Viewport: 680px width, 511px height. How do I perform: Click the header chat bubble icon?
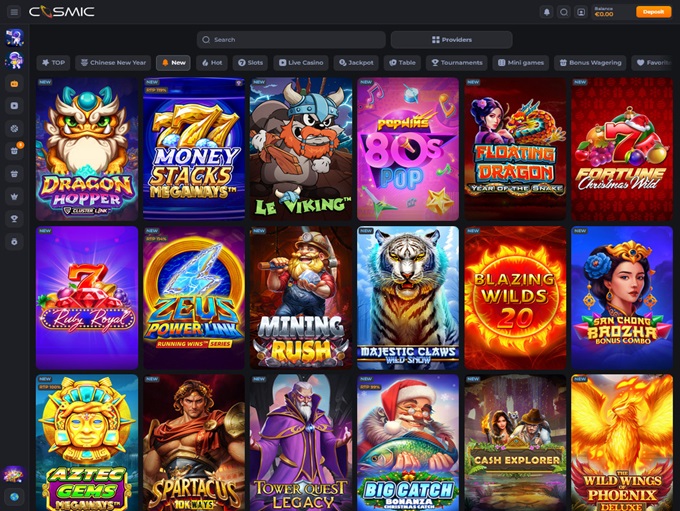(564, 12)
